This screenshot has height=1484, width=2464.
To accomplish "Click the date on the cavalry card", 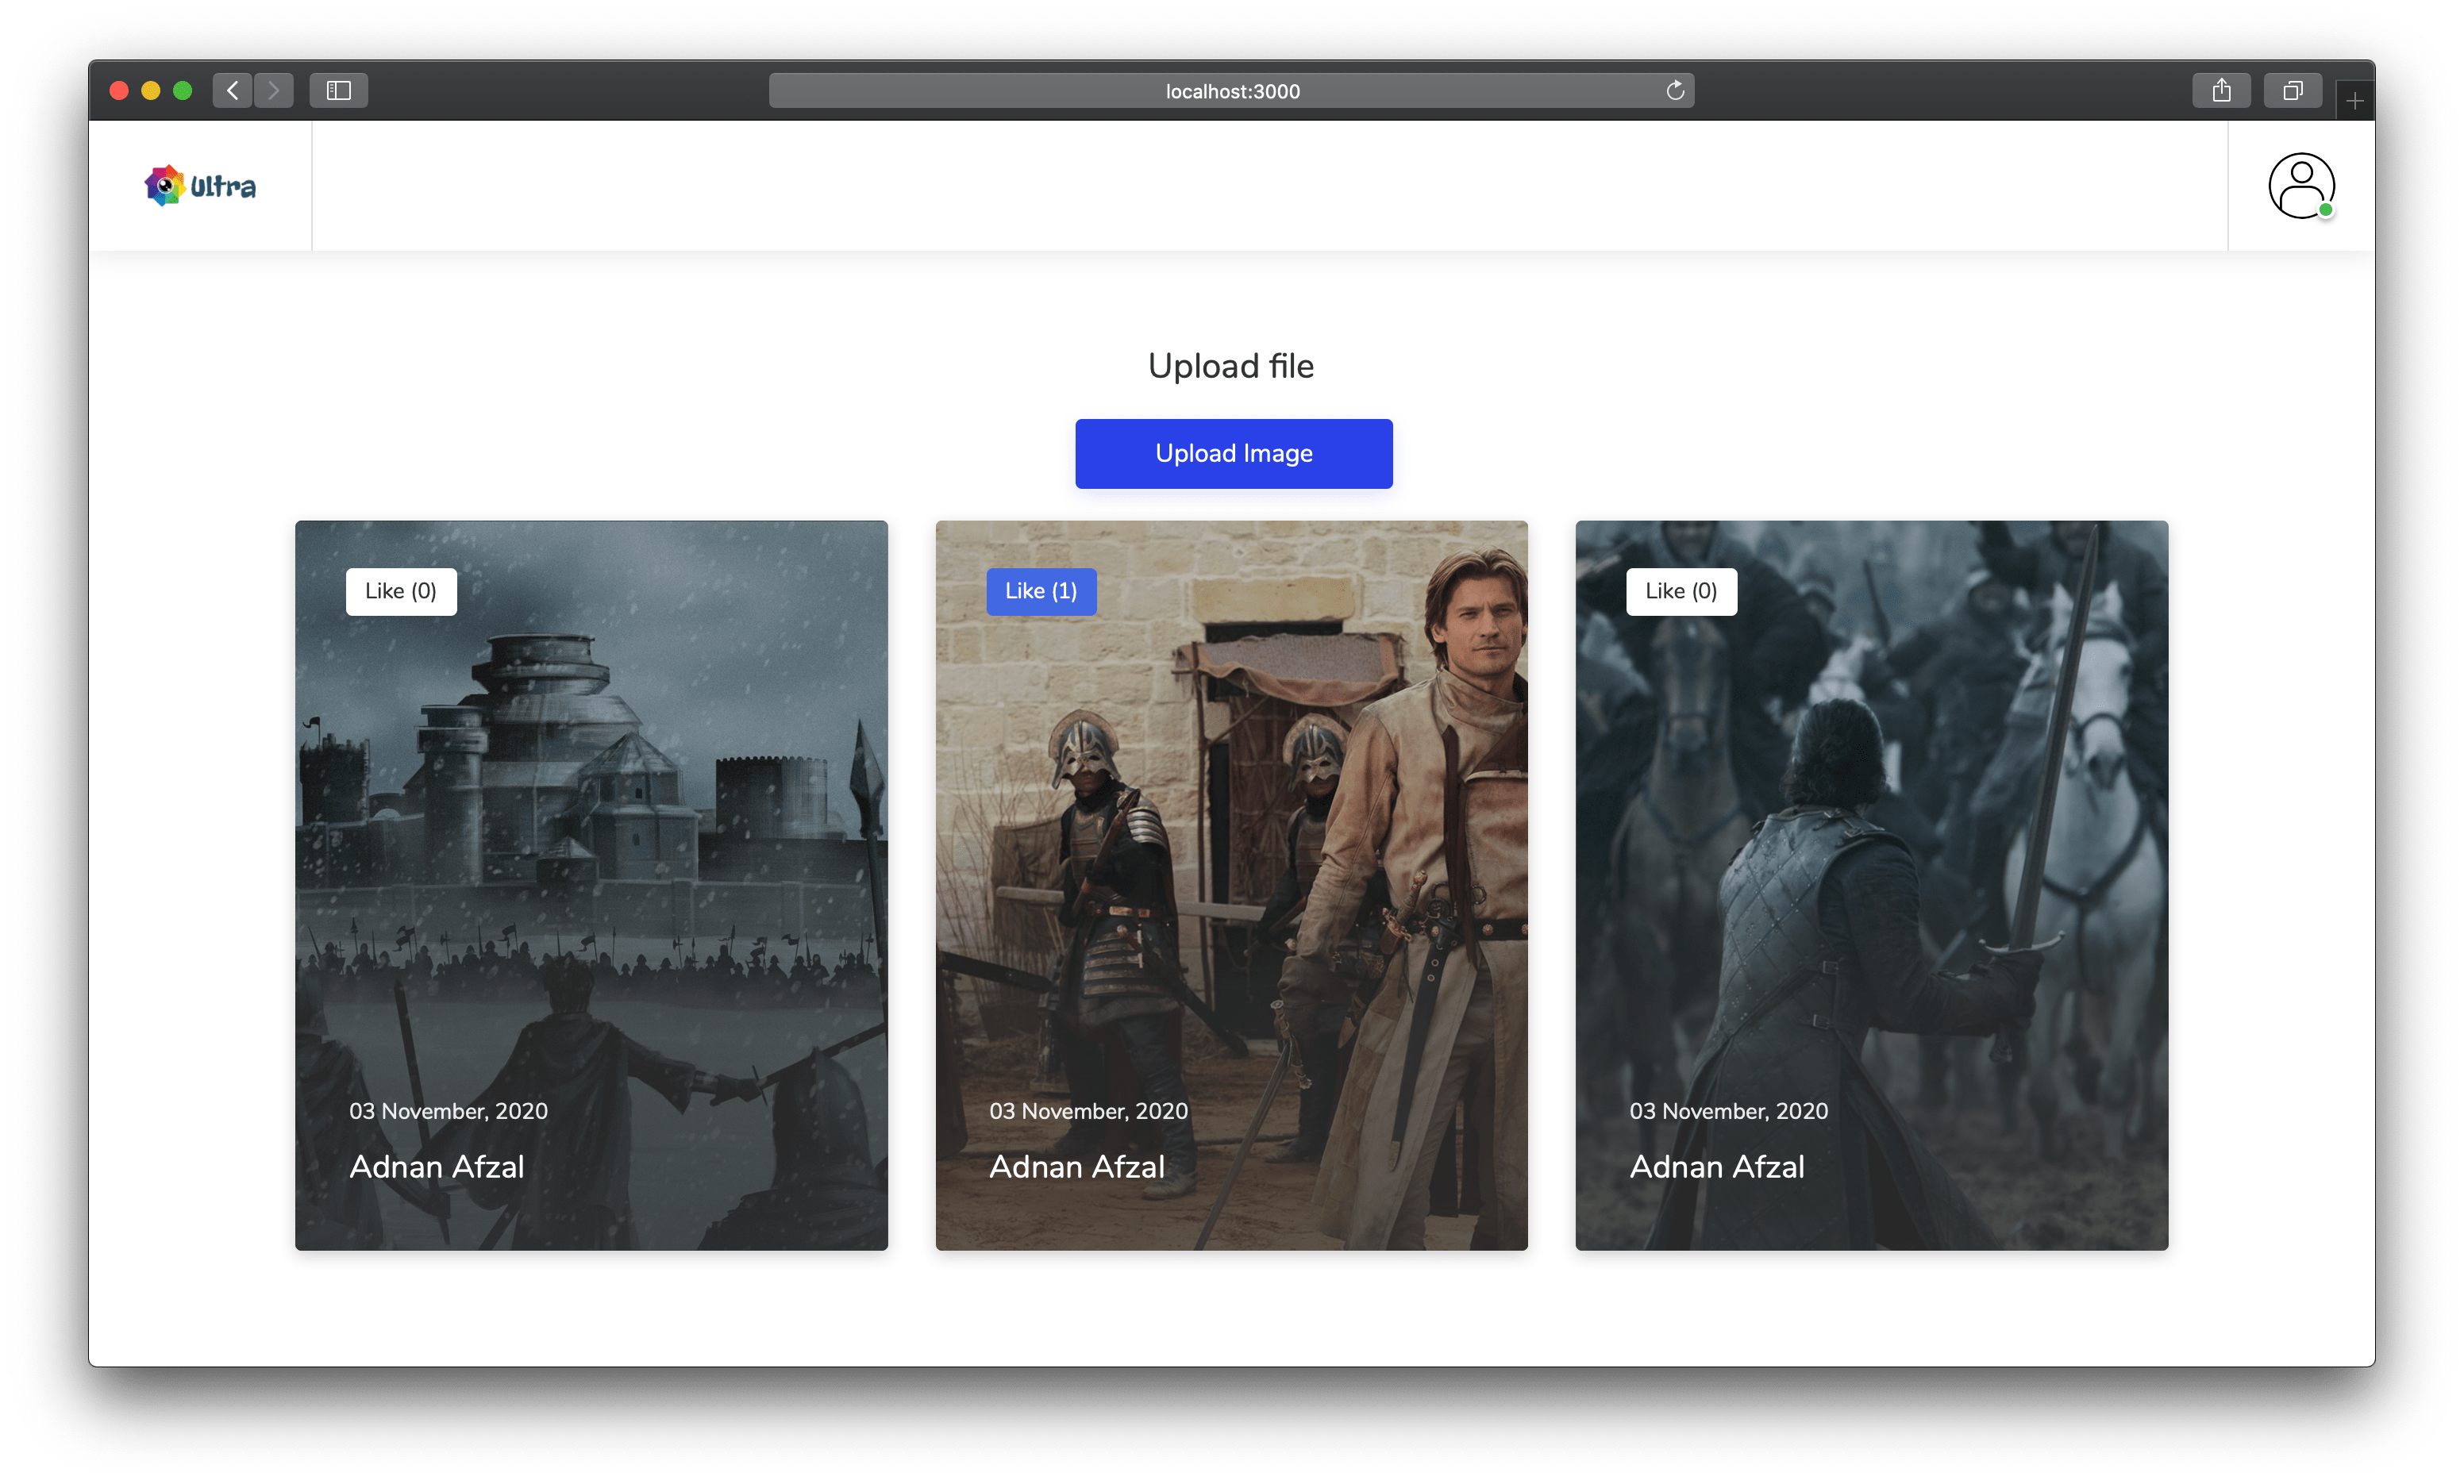I will (1728, 1111).
